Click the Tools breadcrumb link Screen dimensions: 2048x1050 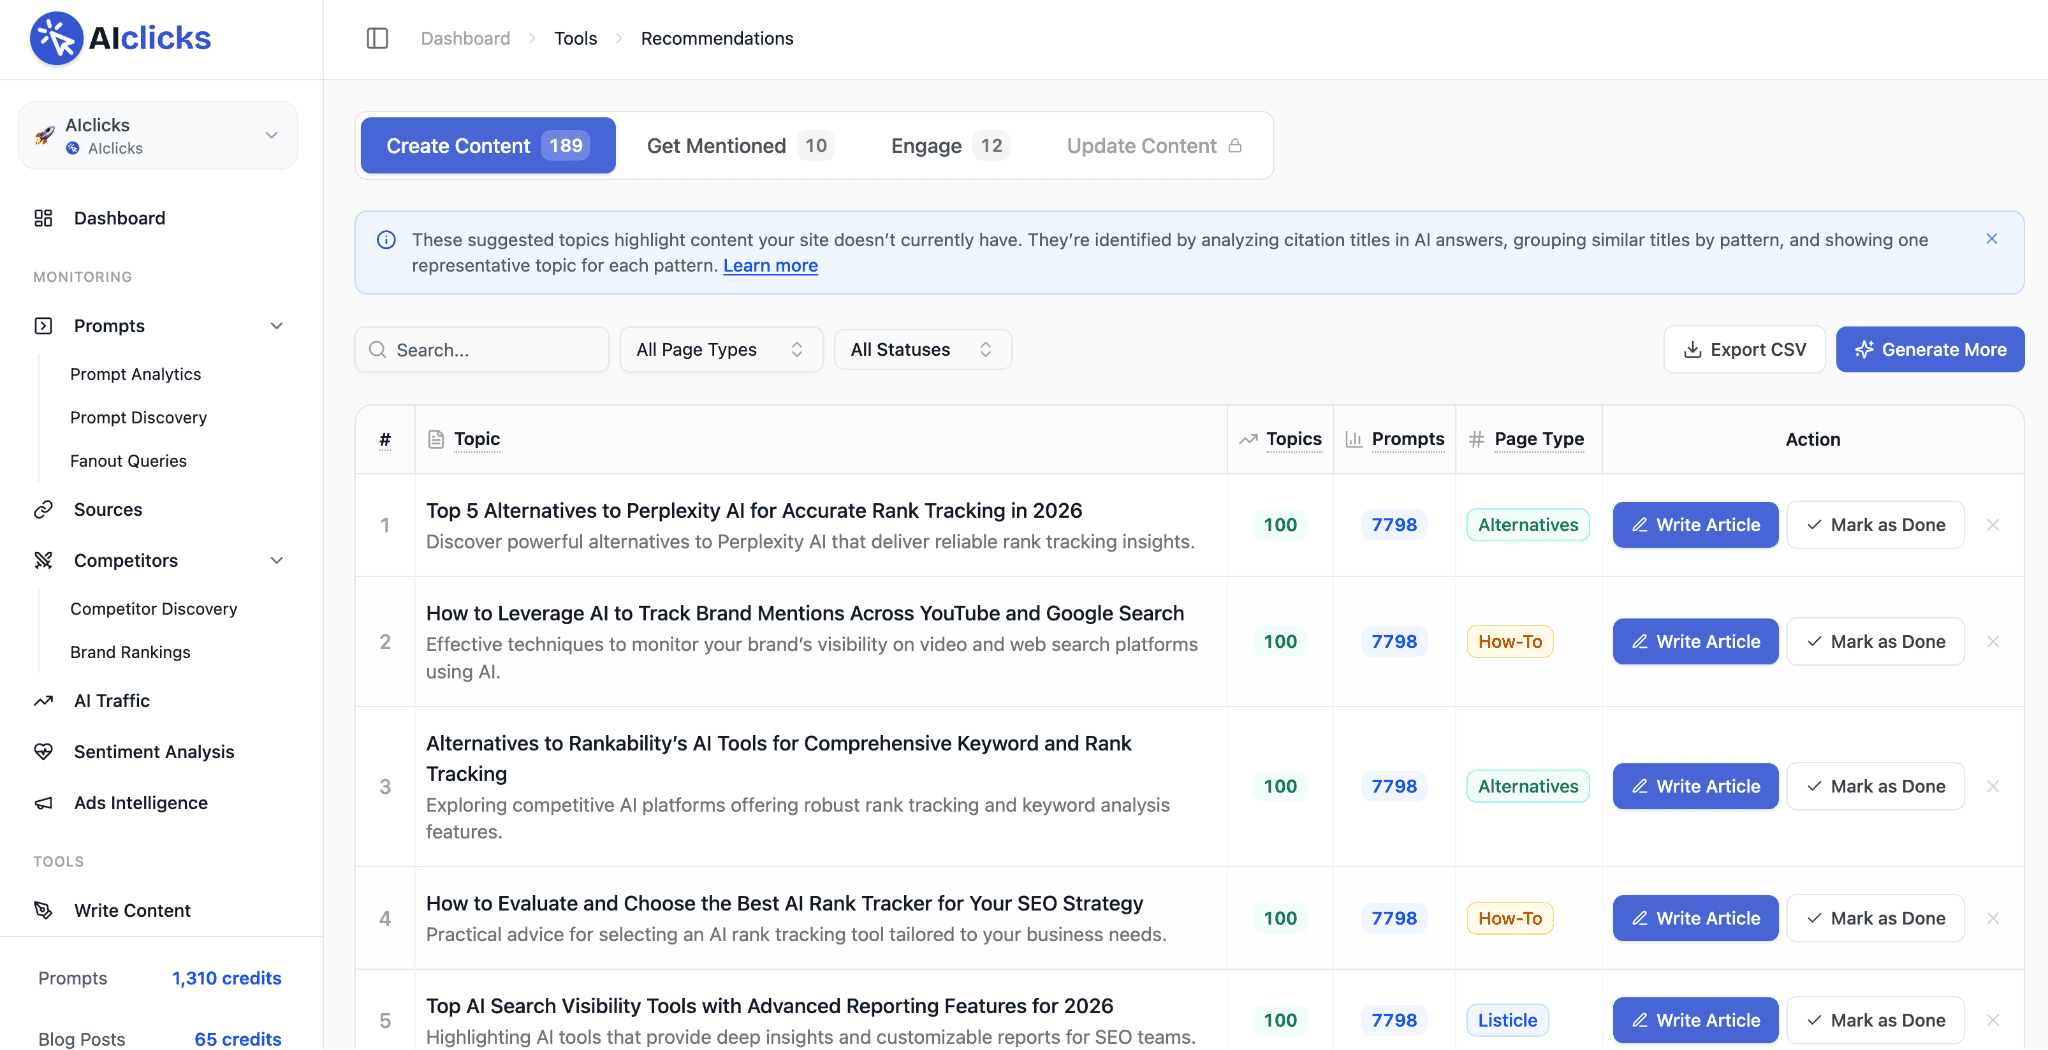(x=576, y=38)
